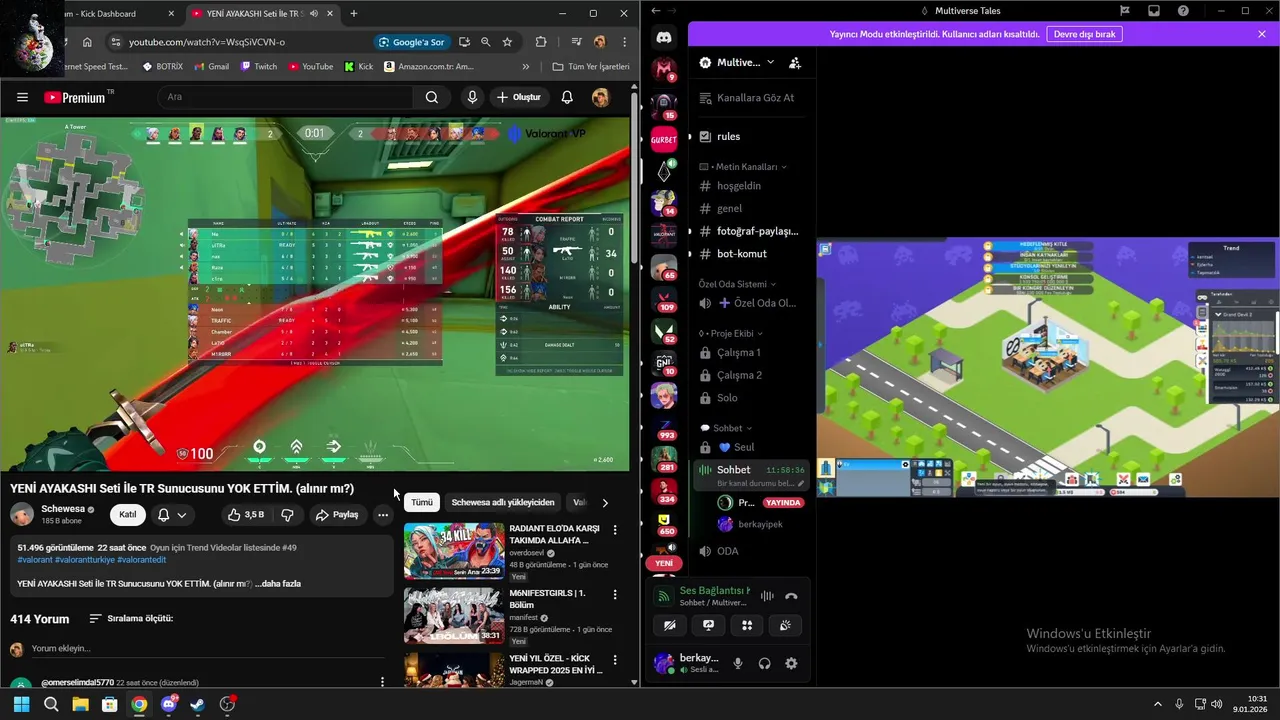Viewport: 1280px width, 720px height.
Task: Dismiss streamer mode banner X
Action: pos(1262,34)
